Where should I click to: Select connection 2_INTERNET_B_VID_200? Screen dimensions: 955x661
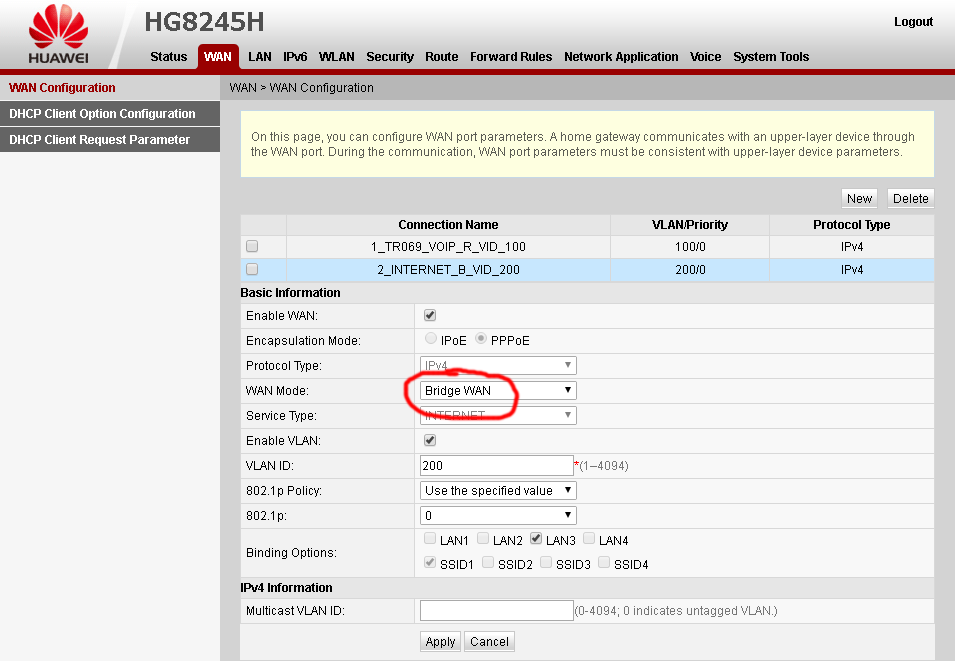click(x=448, y=270)
